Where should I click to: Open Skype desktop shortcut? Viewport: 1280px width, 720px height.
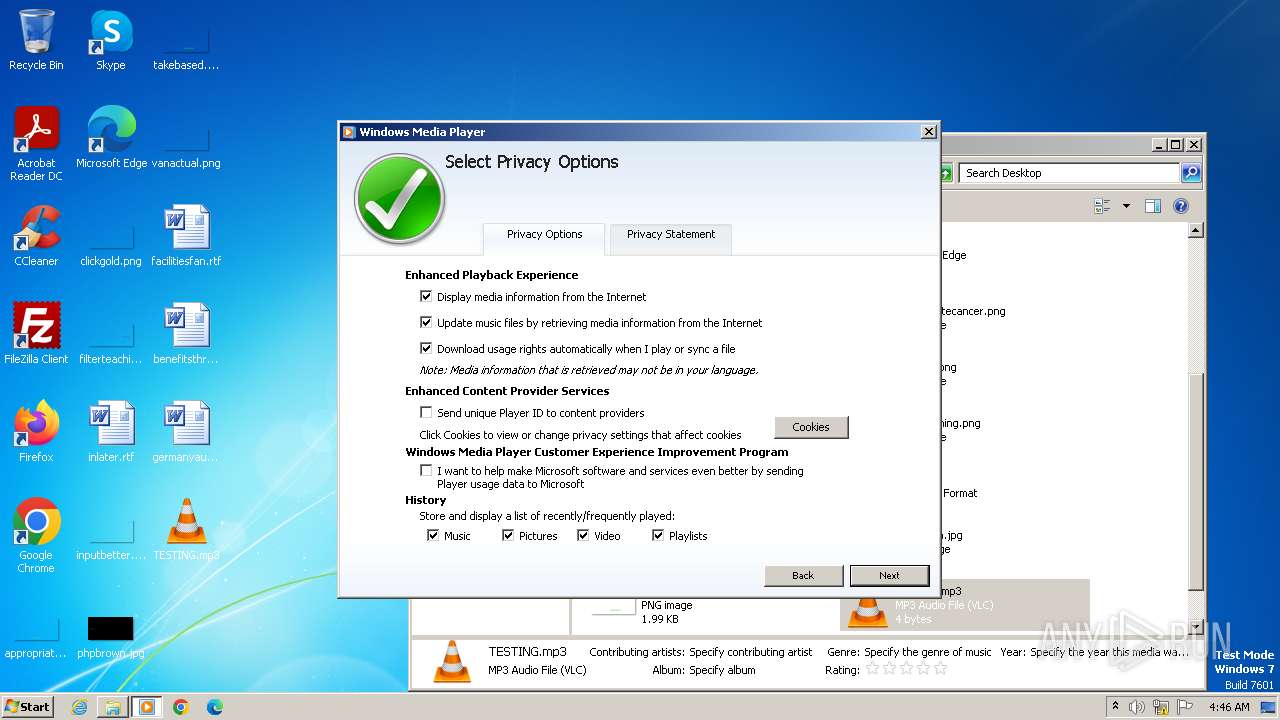[x=111, y=40]
